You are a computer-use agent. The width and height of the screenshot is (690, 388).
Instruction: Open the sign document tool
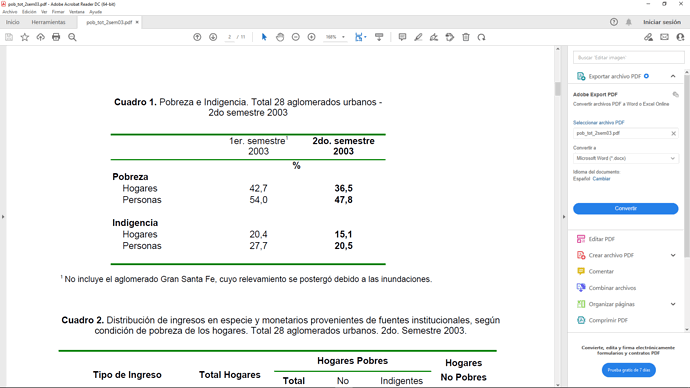(x=434, y=37)
